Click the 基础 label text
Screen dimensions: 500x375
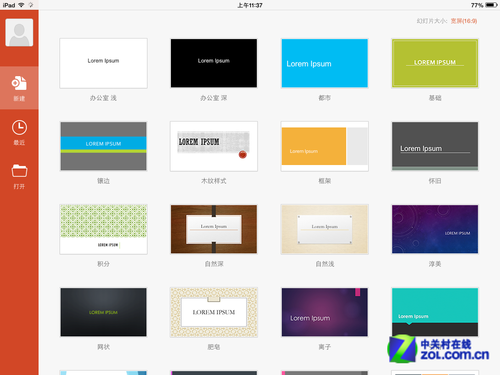pos(435,98)
